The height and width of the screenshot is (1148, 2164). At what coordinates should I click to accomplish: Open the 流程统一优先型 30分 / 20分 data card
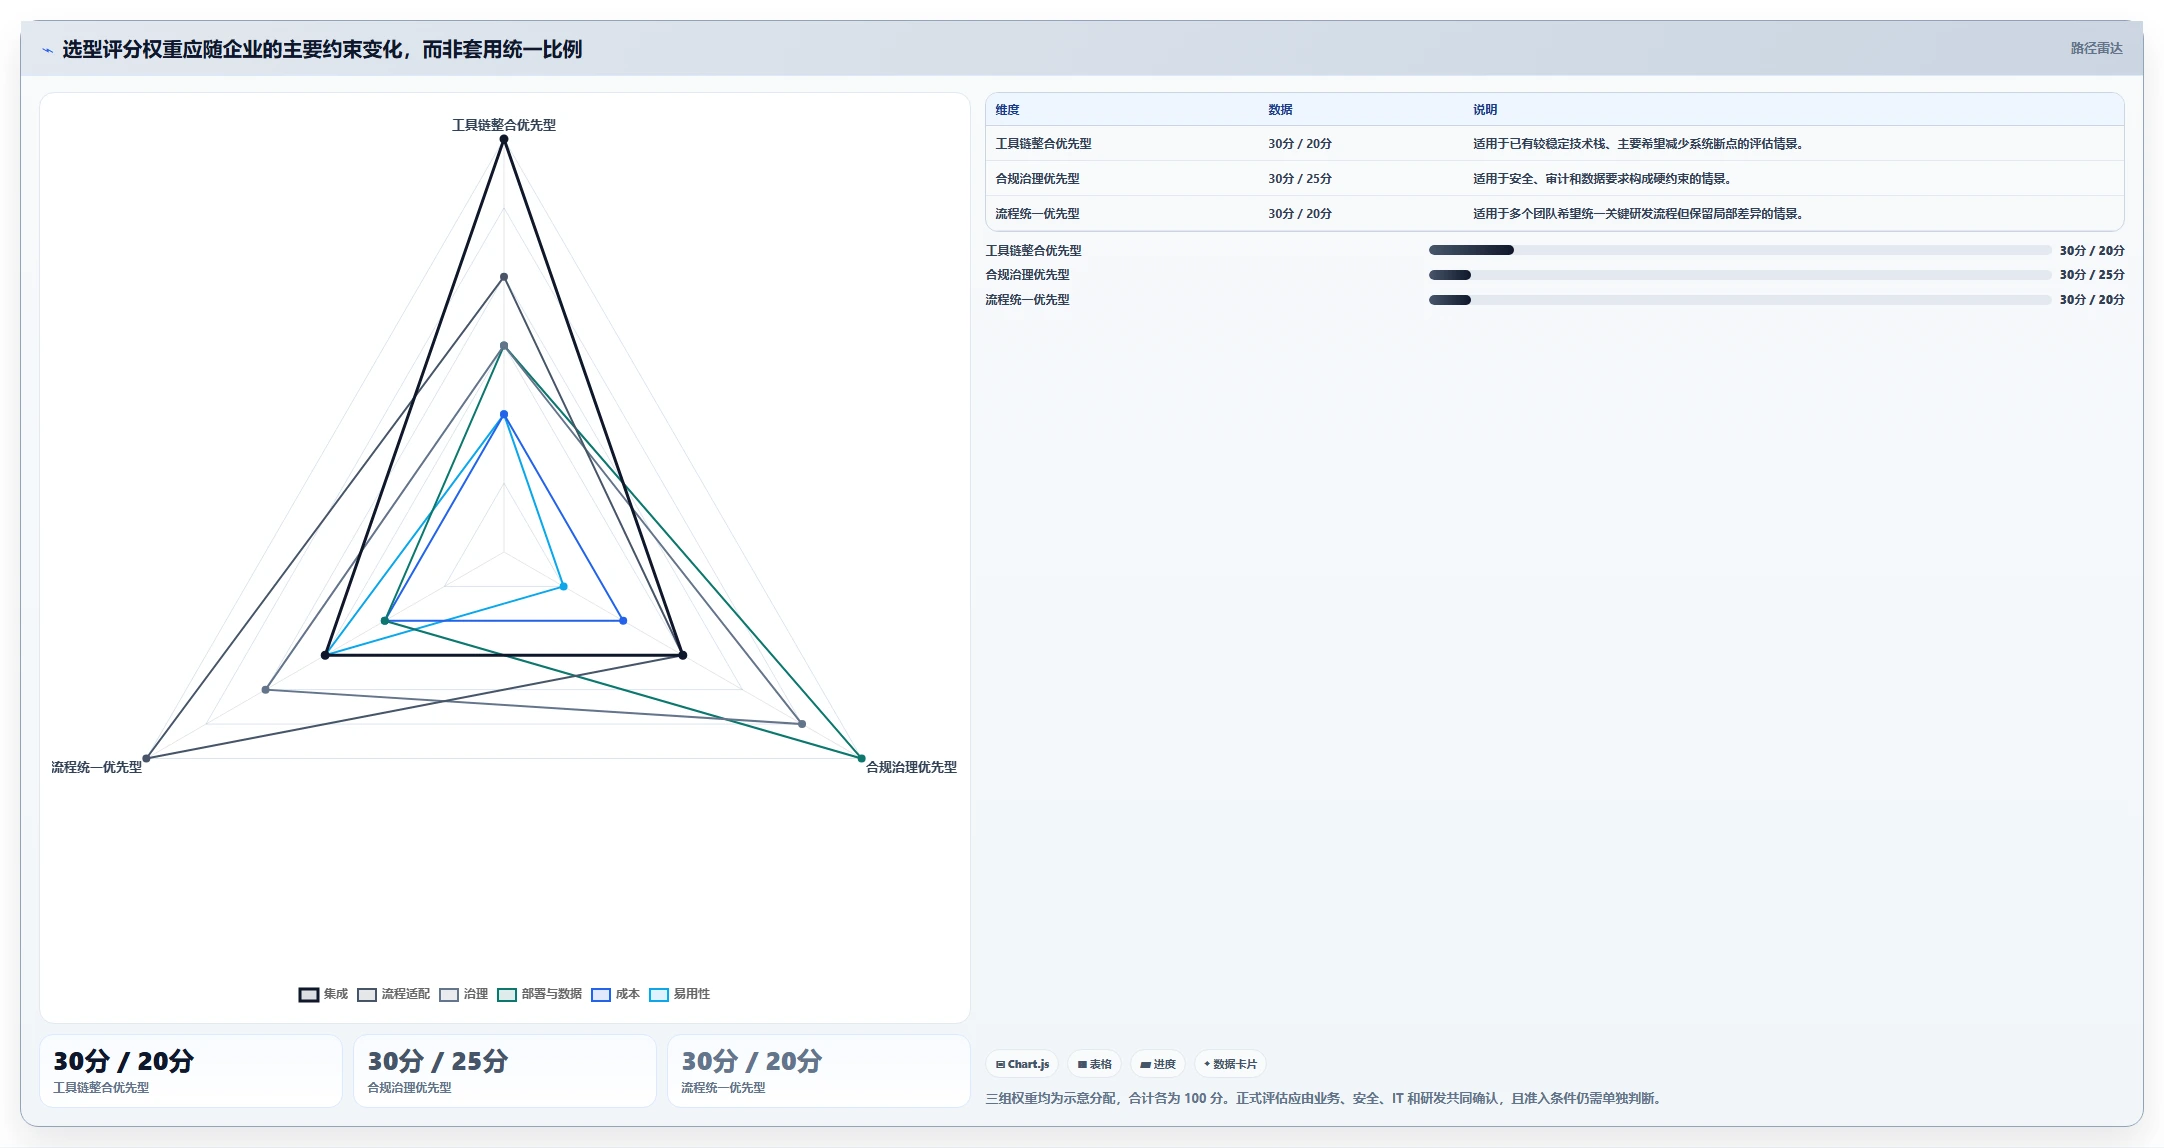pyautogui.click(x=819, y=1071)
